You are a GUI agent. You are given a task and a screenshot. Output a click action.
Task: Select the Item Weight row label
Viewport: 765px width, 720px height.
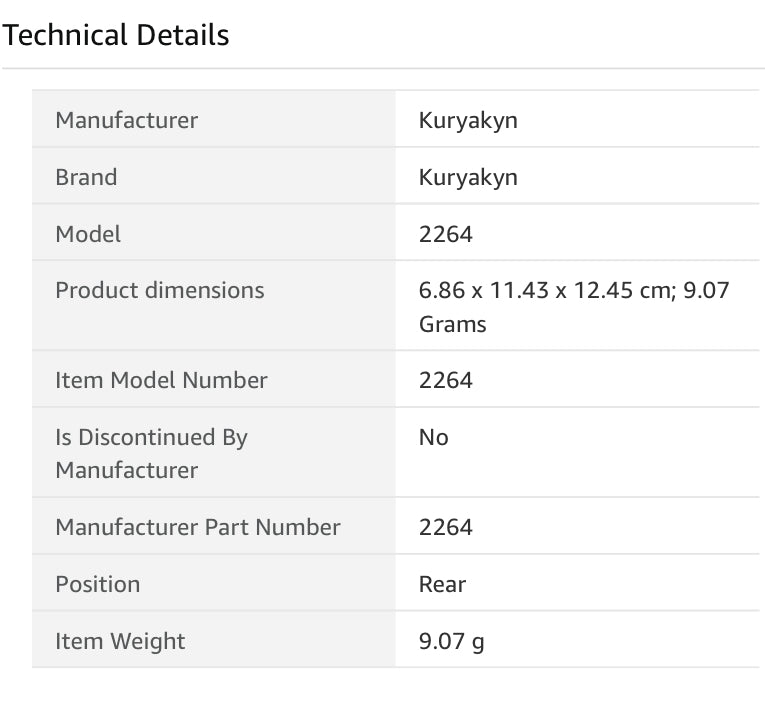[120, 641]
